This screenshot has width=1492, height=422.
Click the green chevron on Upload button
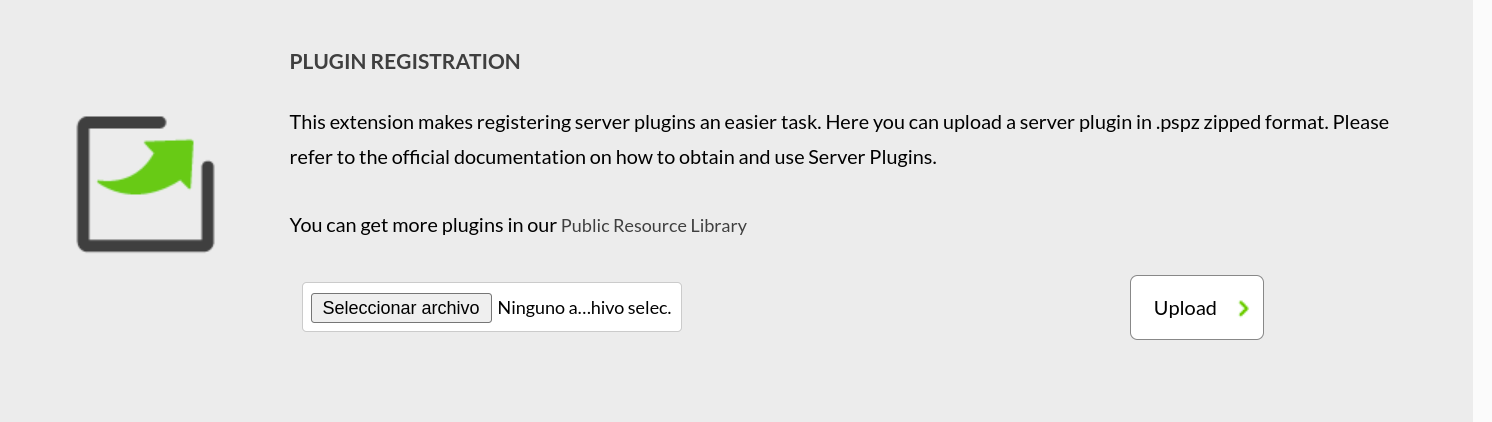click(x=1243, y=308)
